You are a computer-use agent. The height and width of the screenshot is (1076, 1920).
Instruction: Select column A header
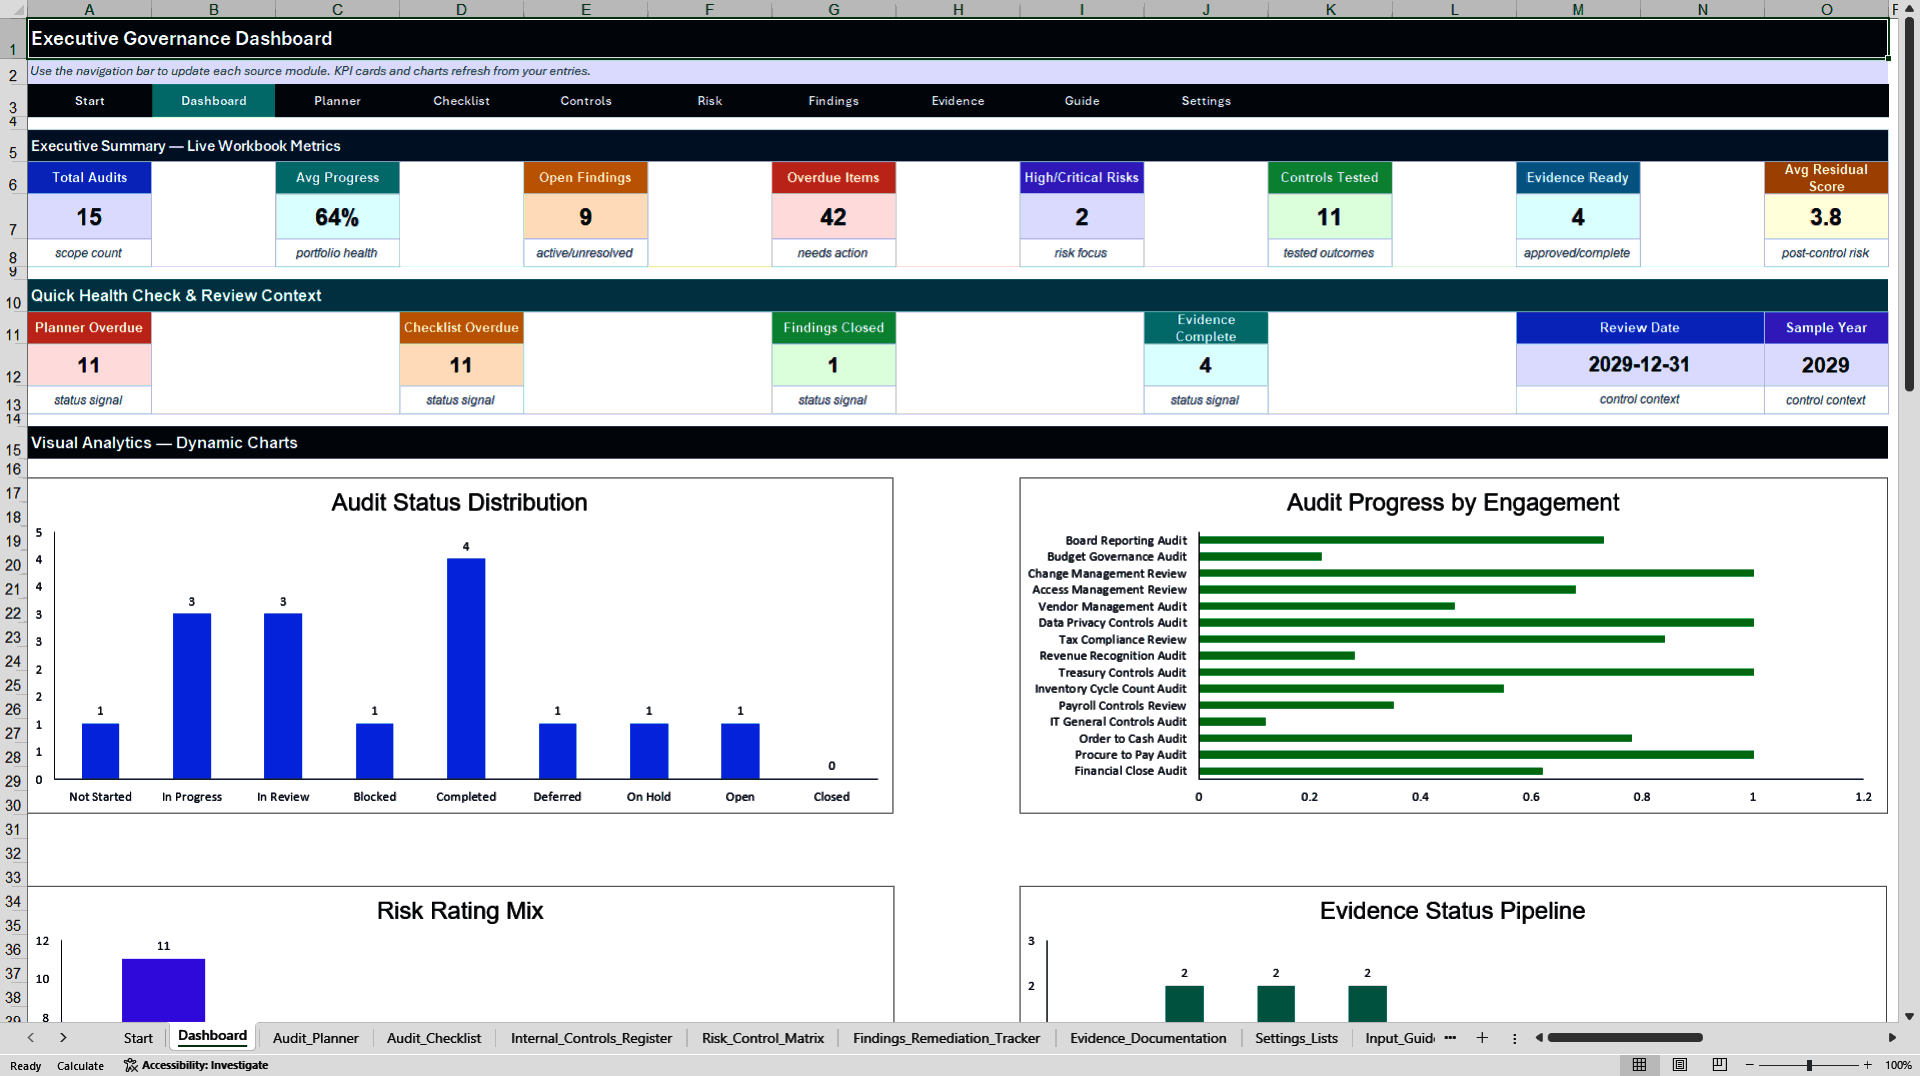pos(89,9)
